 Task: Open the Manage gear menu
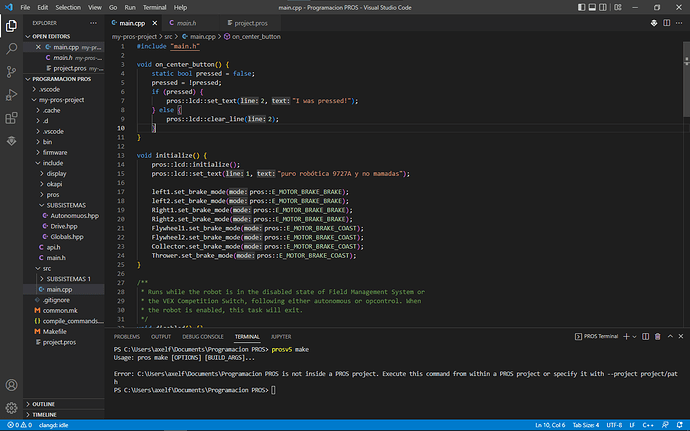[11, 408]
